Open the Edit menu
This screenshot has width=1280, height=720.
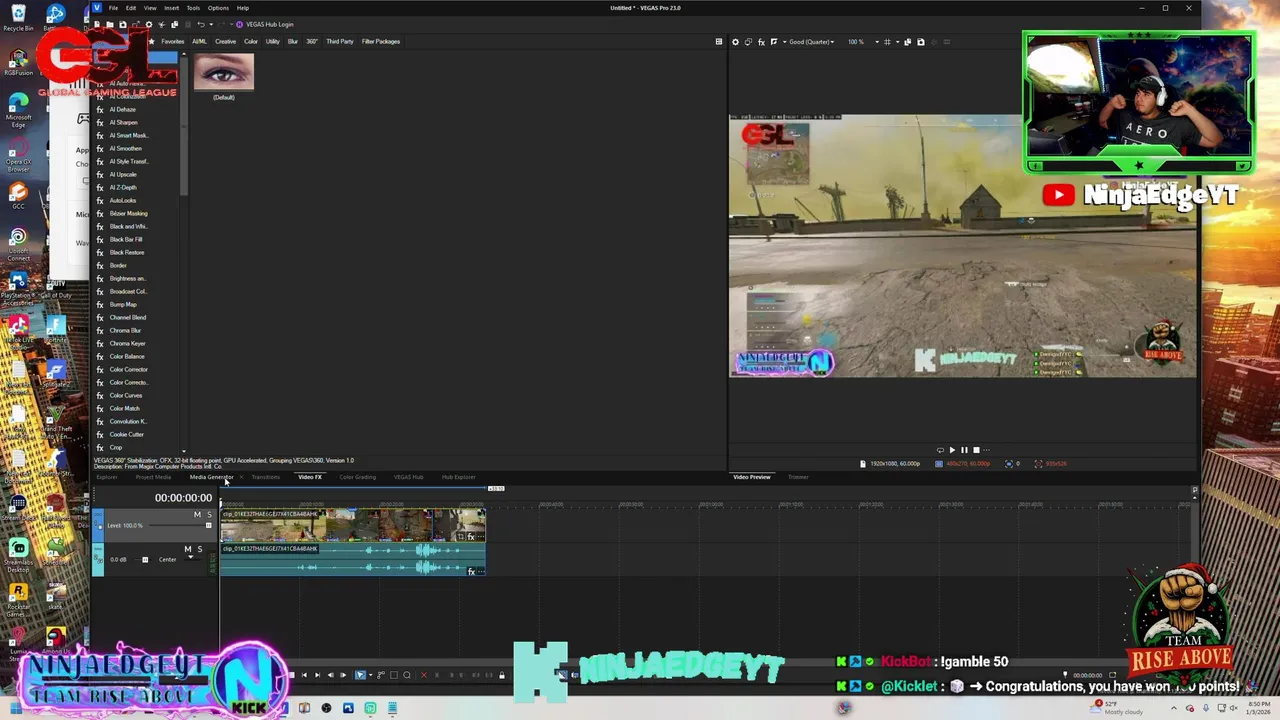(x=131, y=8)
